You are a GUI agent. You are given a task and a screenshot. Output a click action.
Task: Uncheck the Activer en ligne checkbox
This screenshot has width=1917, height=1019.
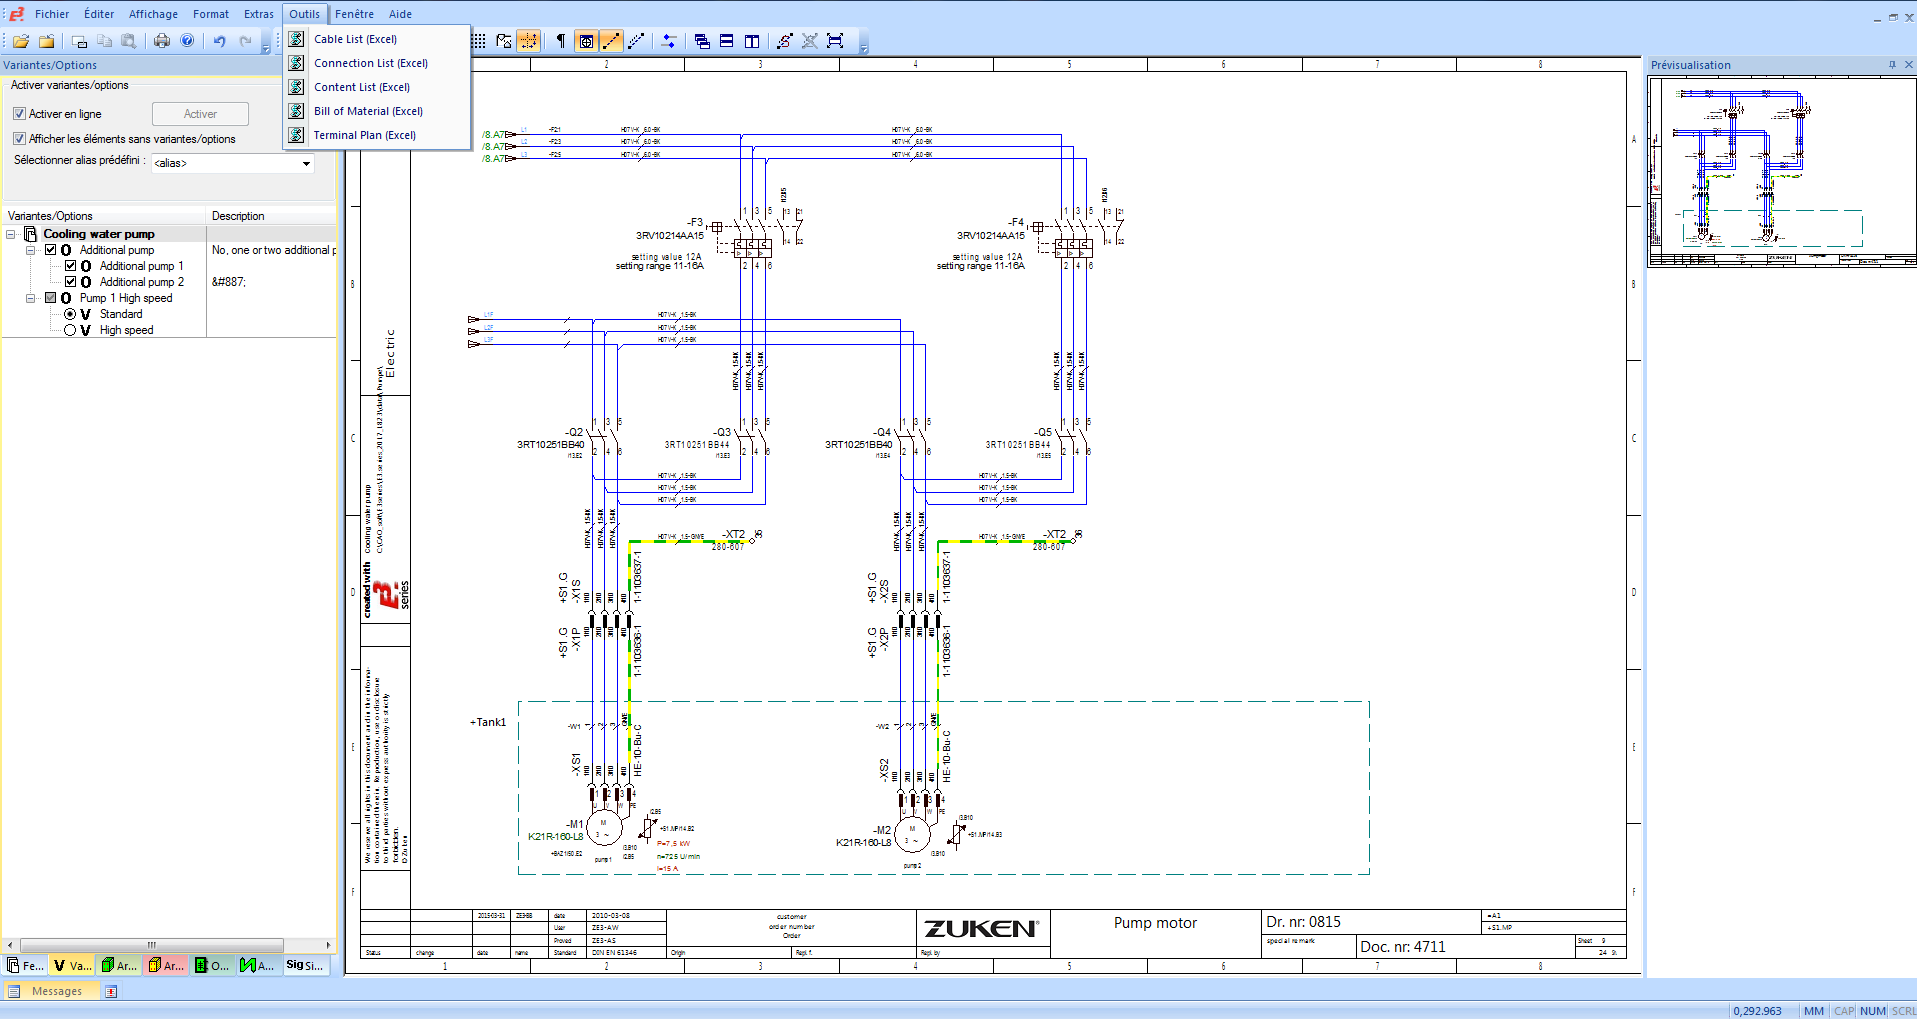(19, 114)
